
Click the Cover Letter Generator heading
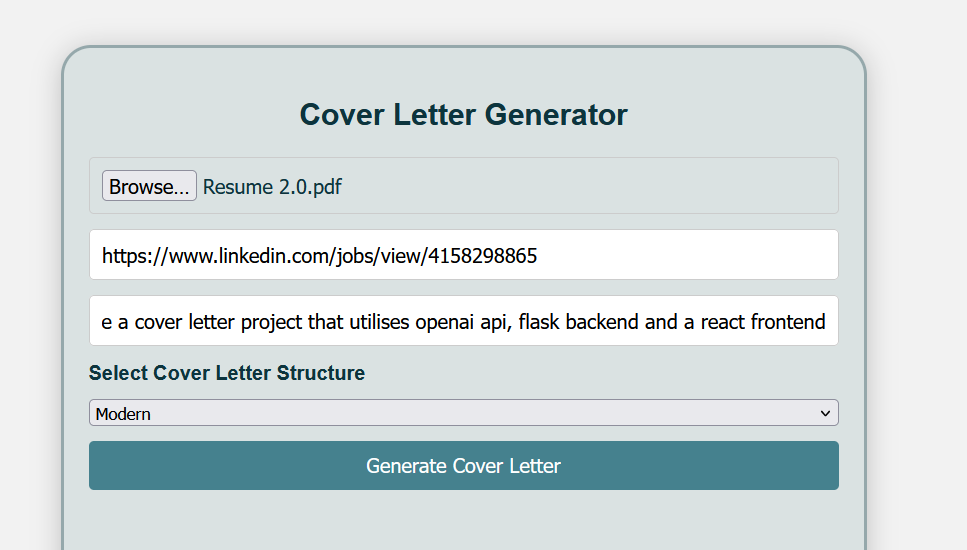click(464, 115)
